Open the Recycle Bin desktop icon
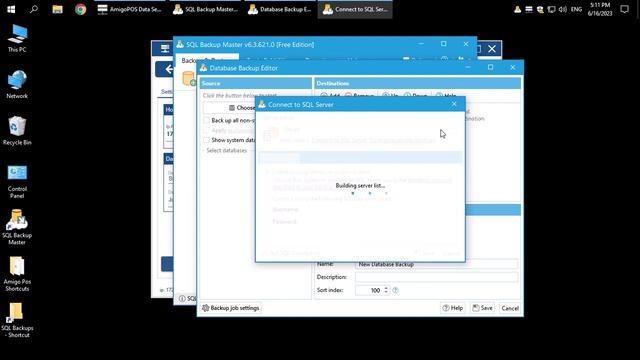 (x=17, y=131)
